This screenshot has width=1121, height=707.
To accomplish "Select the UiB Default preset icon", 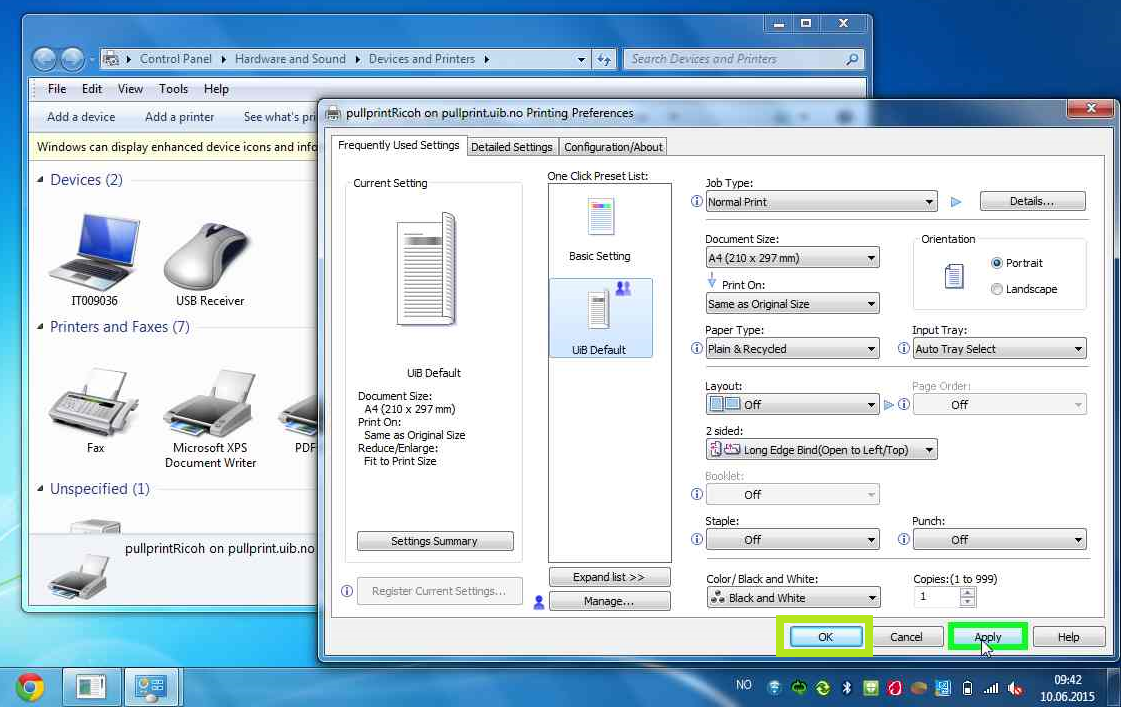I will 601,309.
